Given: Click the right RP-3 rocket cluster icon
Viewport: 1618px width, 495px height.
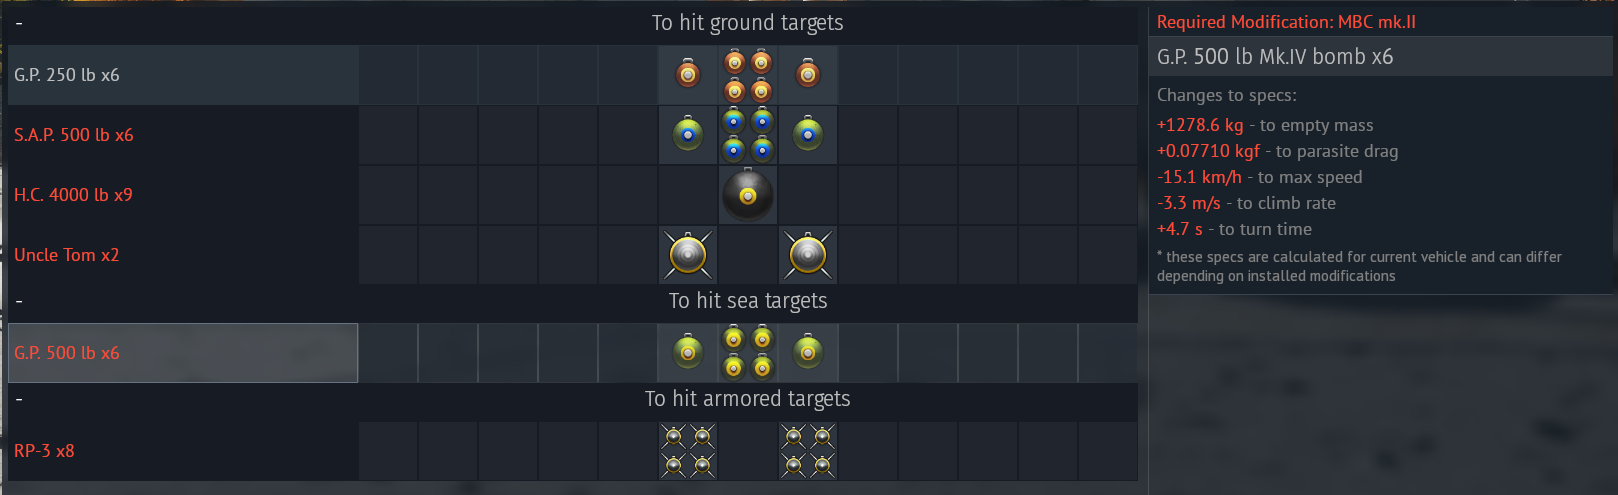Looking at the screenshot, I should coord(808,451).
